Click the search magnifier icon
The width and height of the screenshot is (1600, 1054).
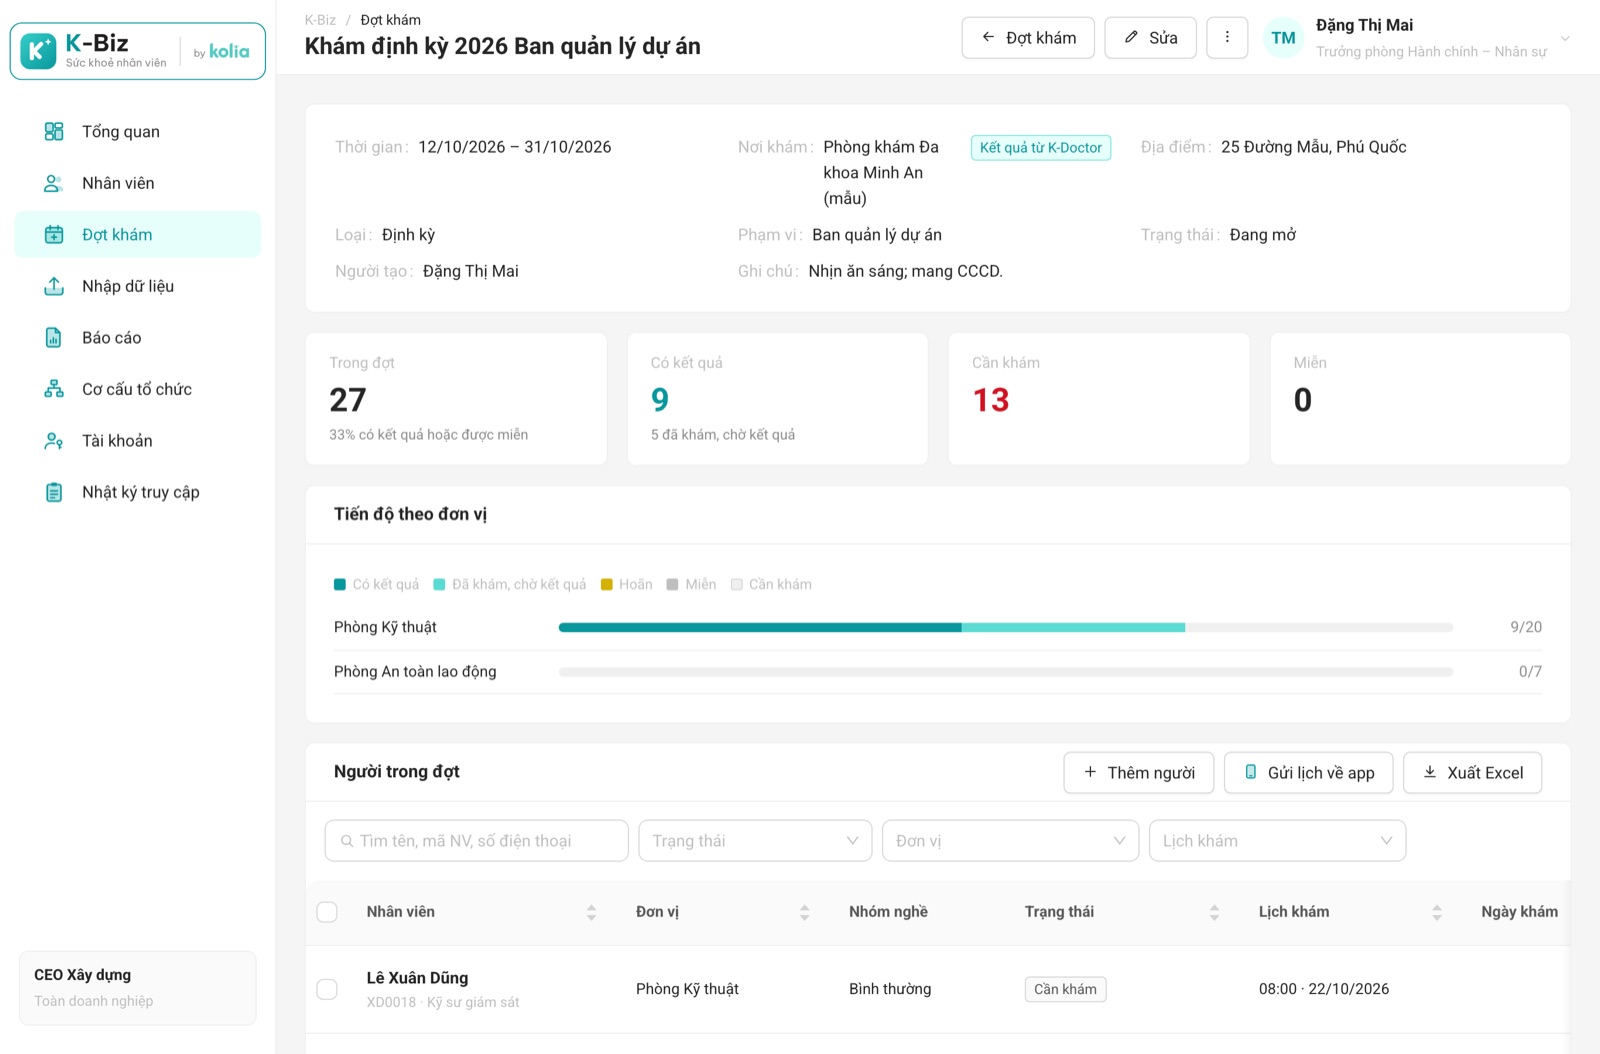point(347,841)
